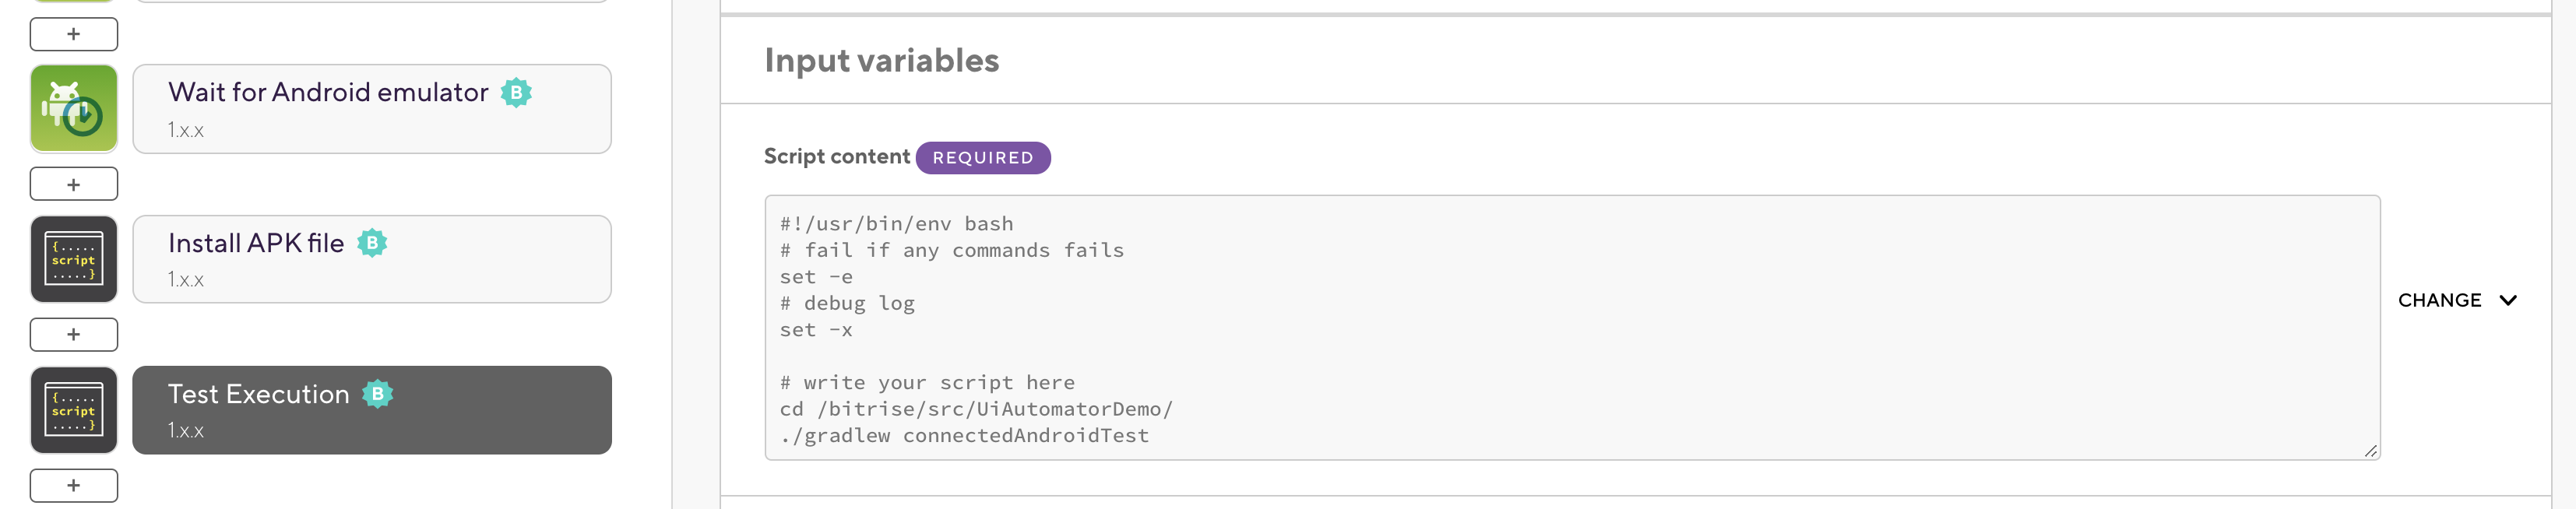Click the purple REQUIRED badge
Viewport: 2576px width, 509px height.
[x=982, y=158]
